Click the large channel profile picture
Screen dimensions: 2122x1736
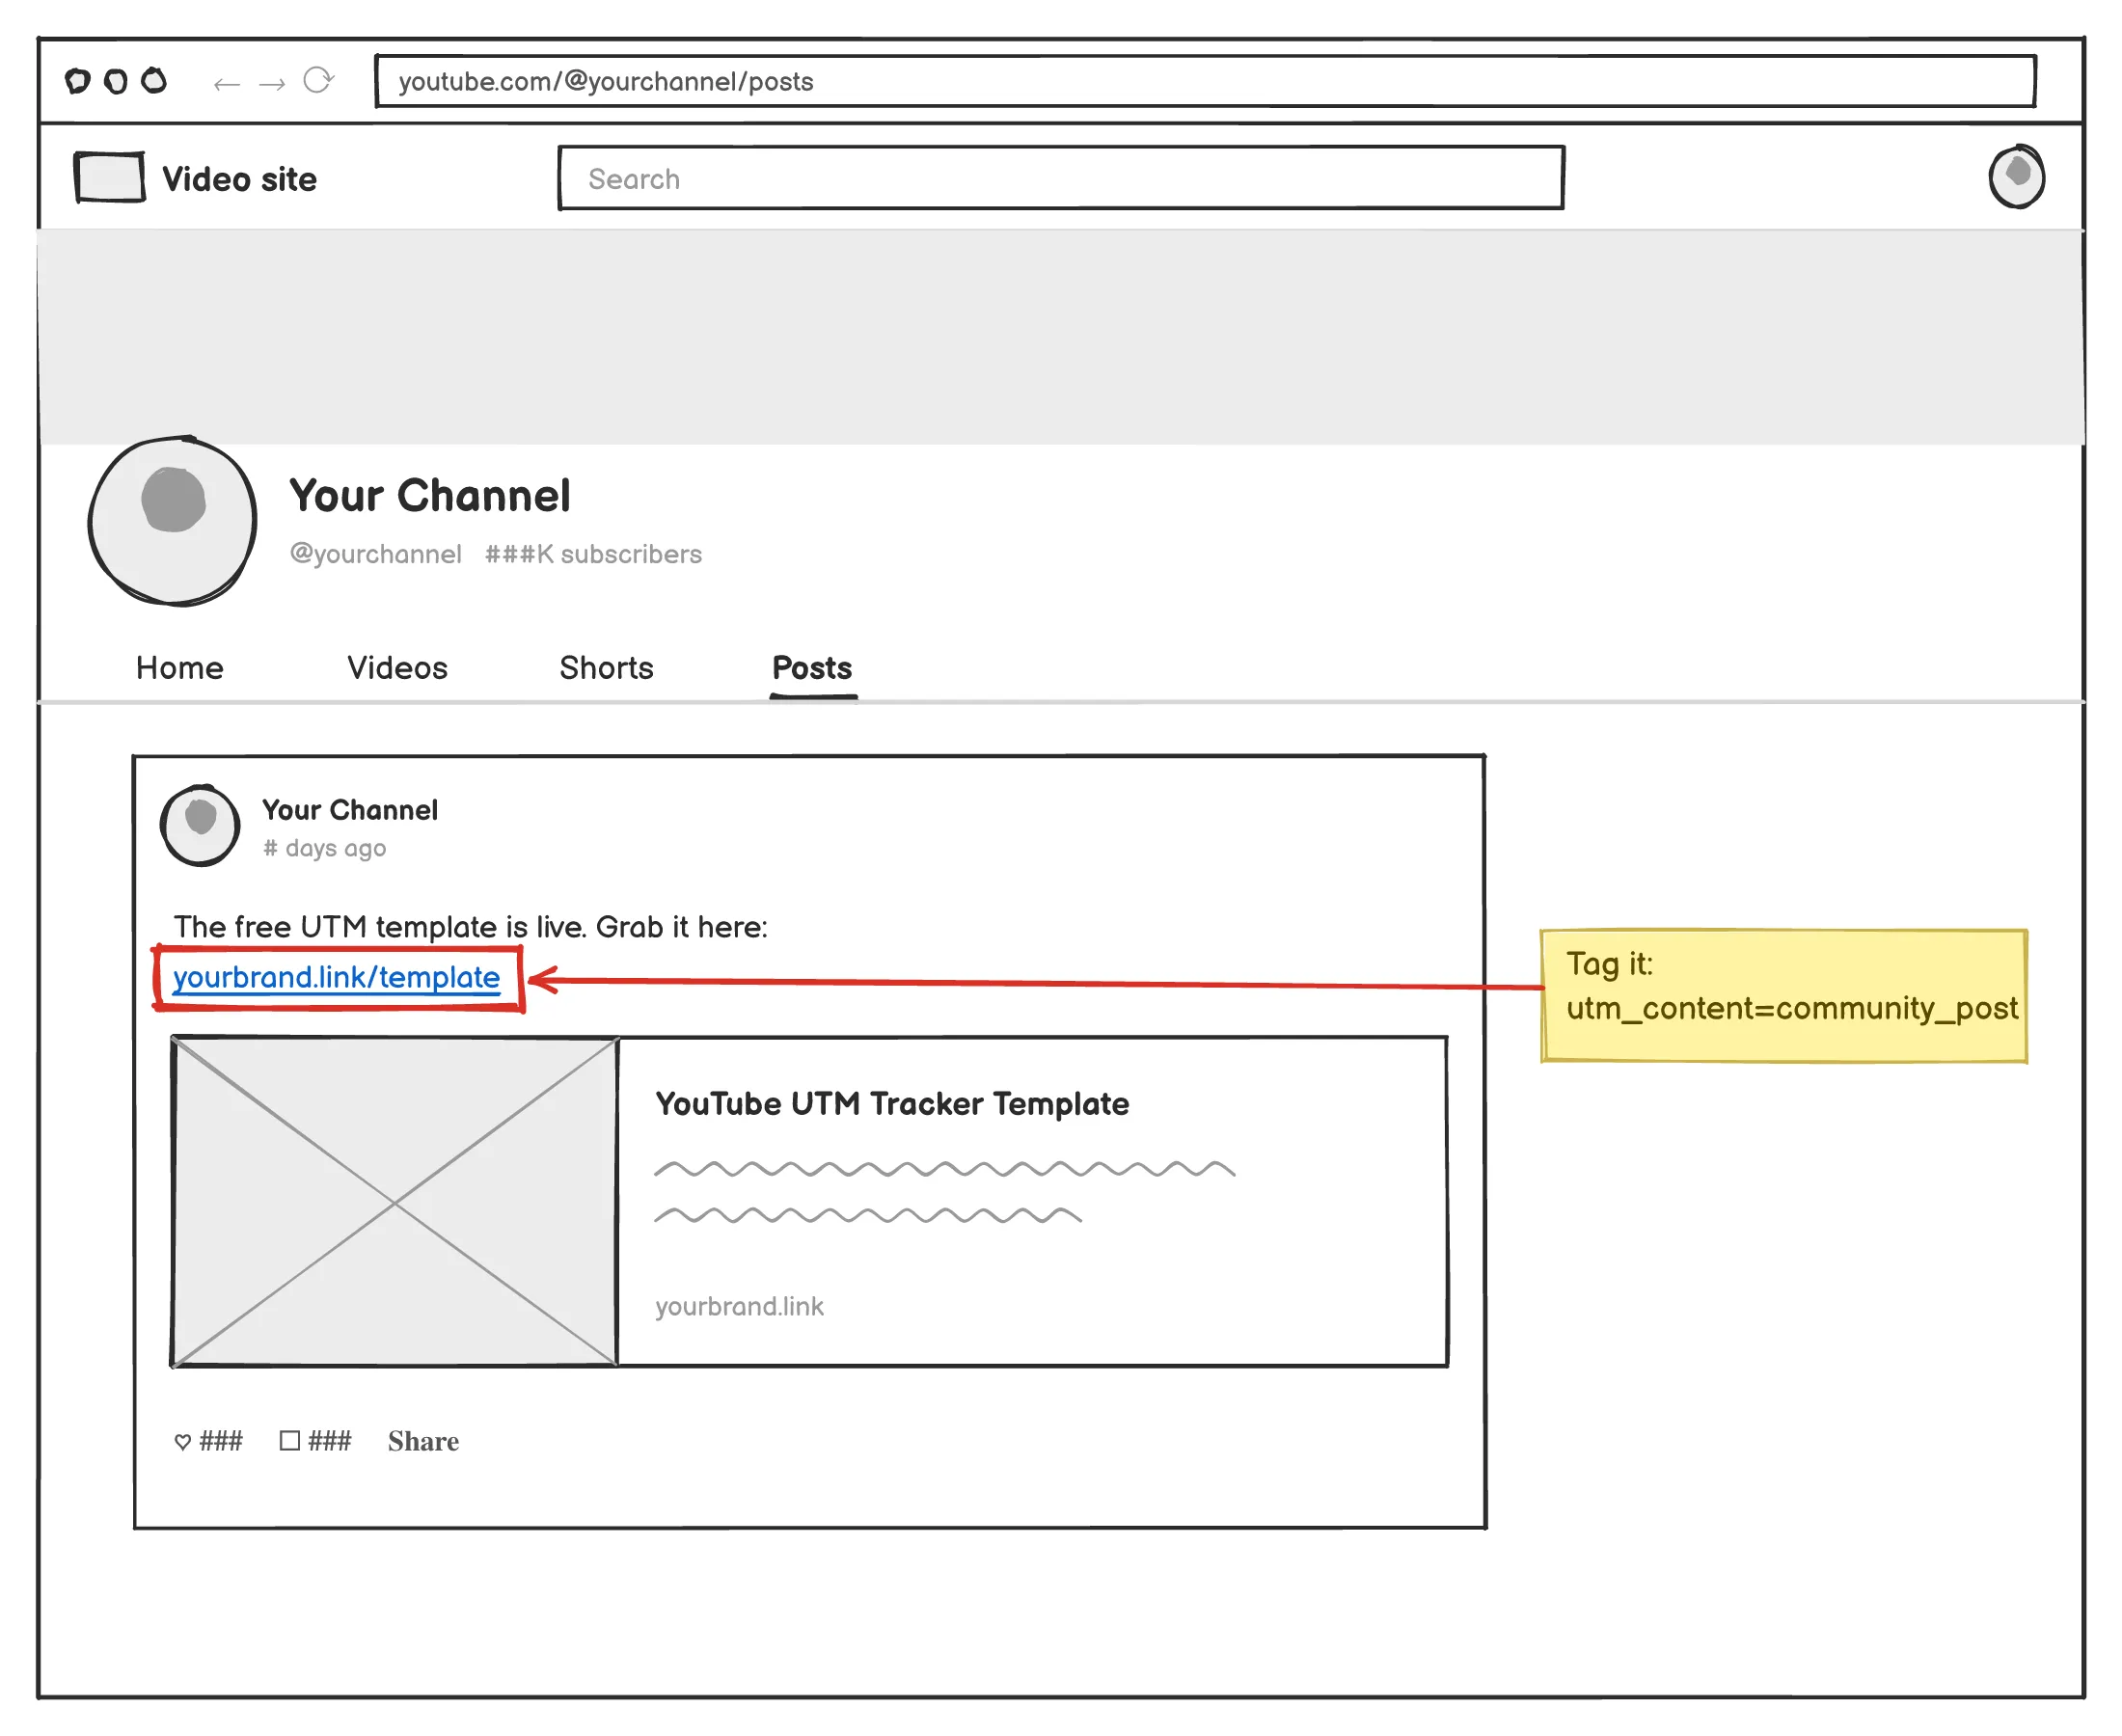coord(173,521)
